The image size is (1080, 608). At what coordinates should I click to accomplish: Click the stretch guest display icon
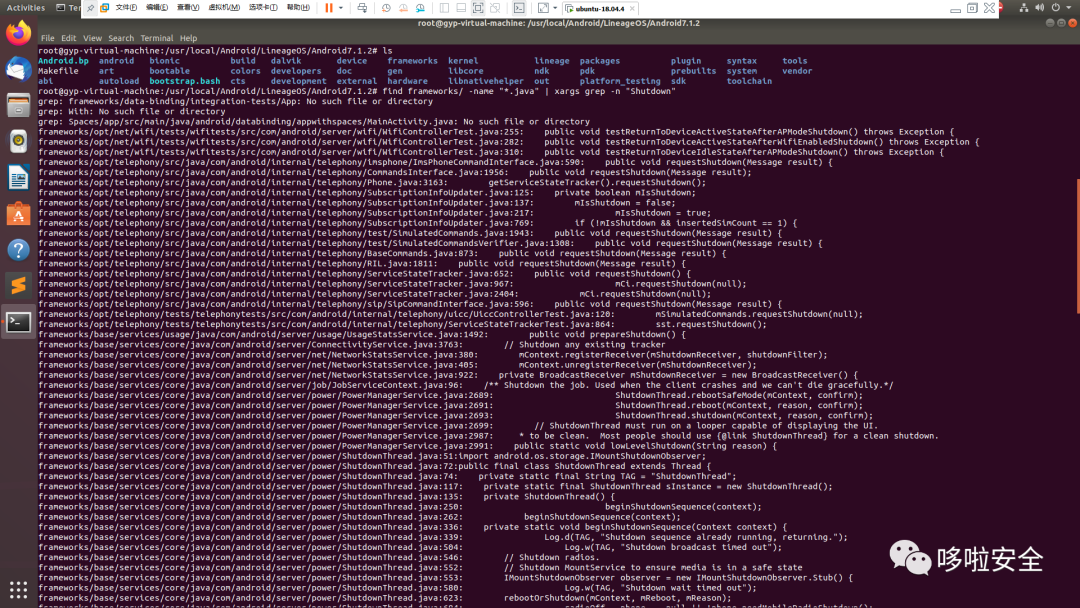[x=543, y=8]
